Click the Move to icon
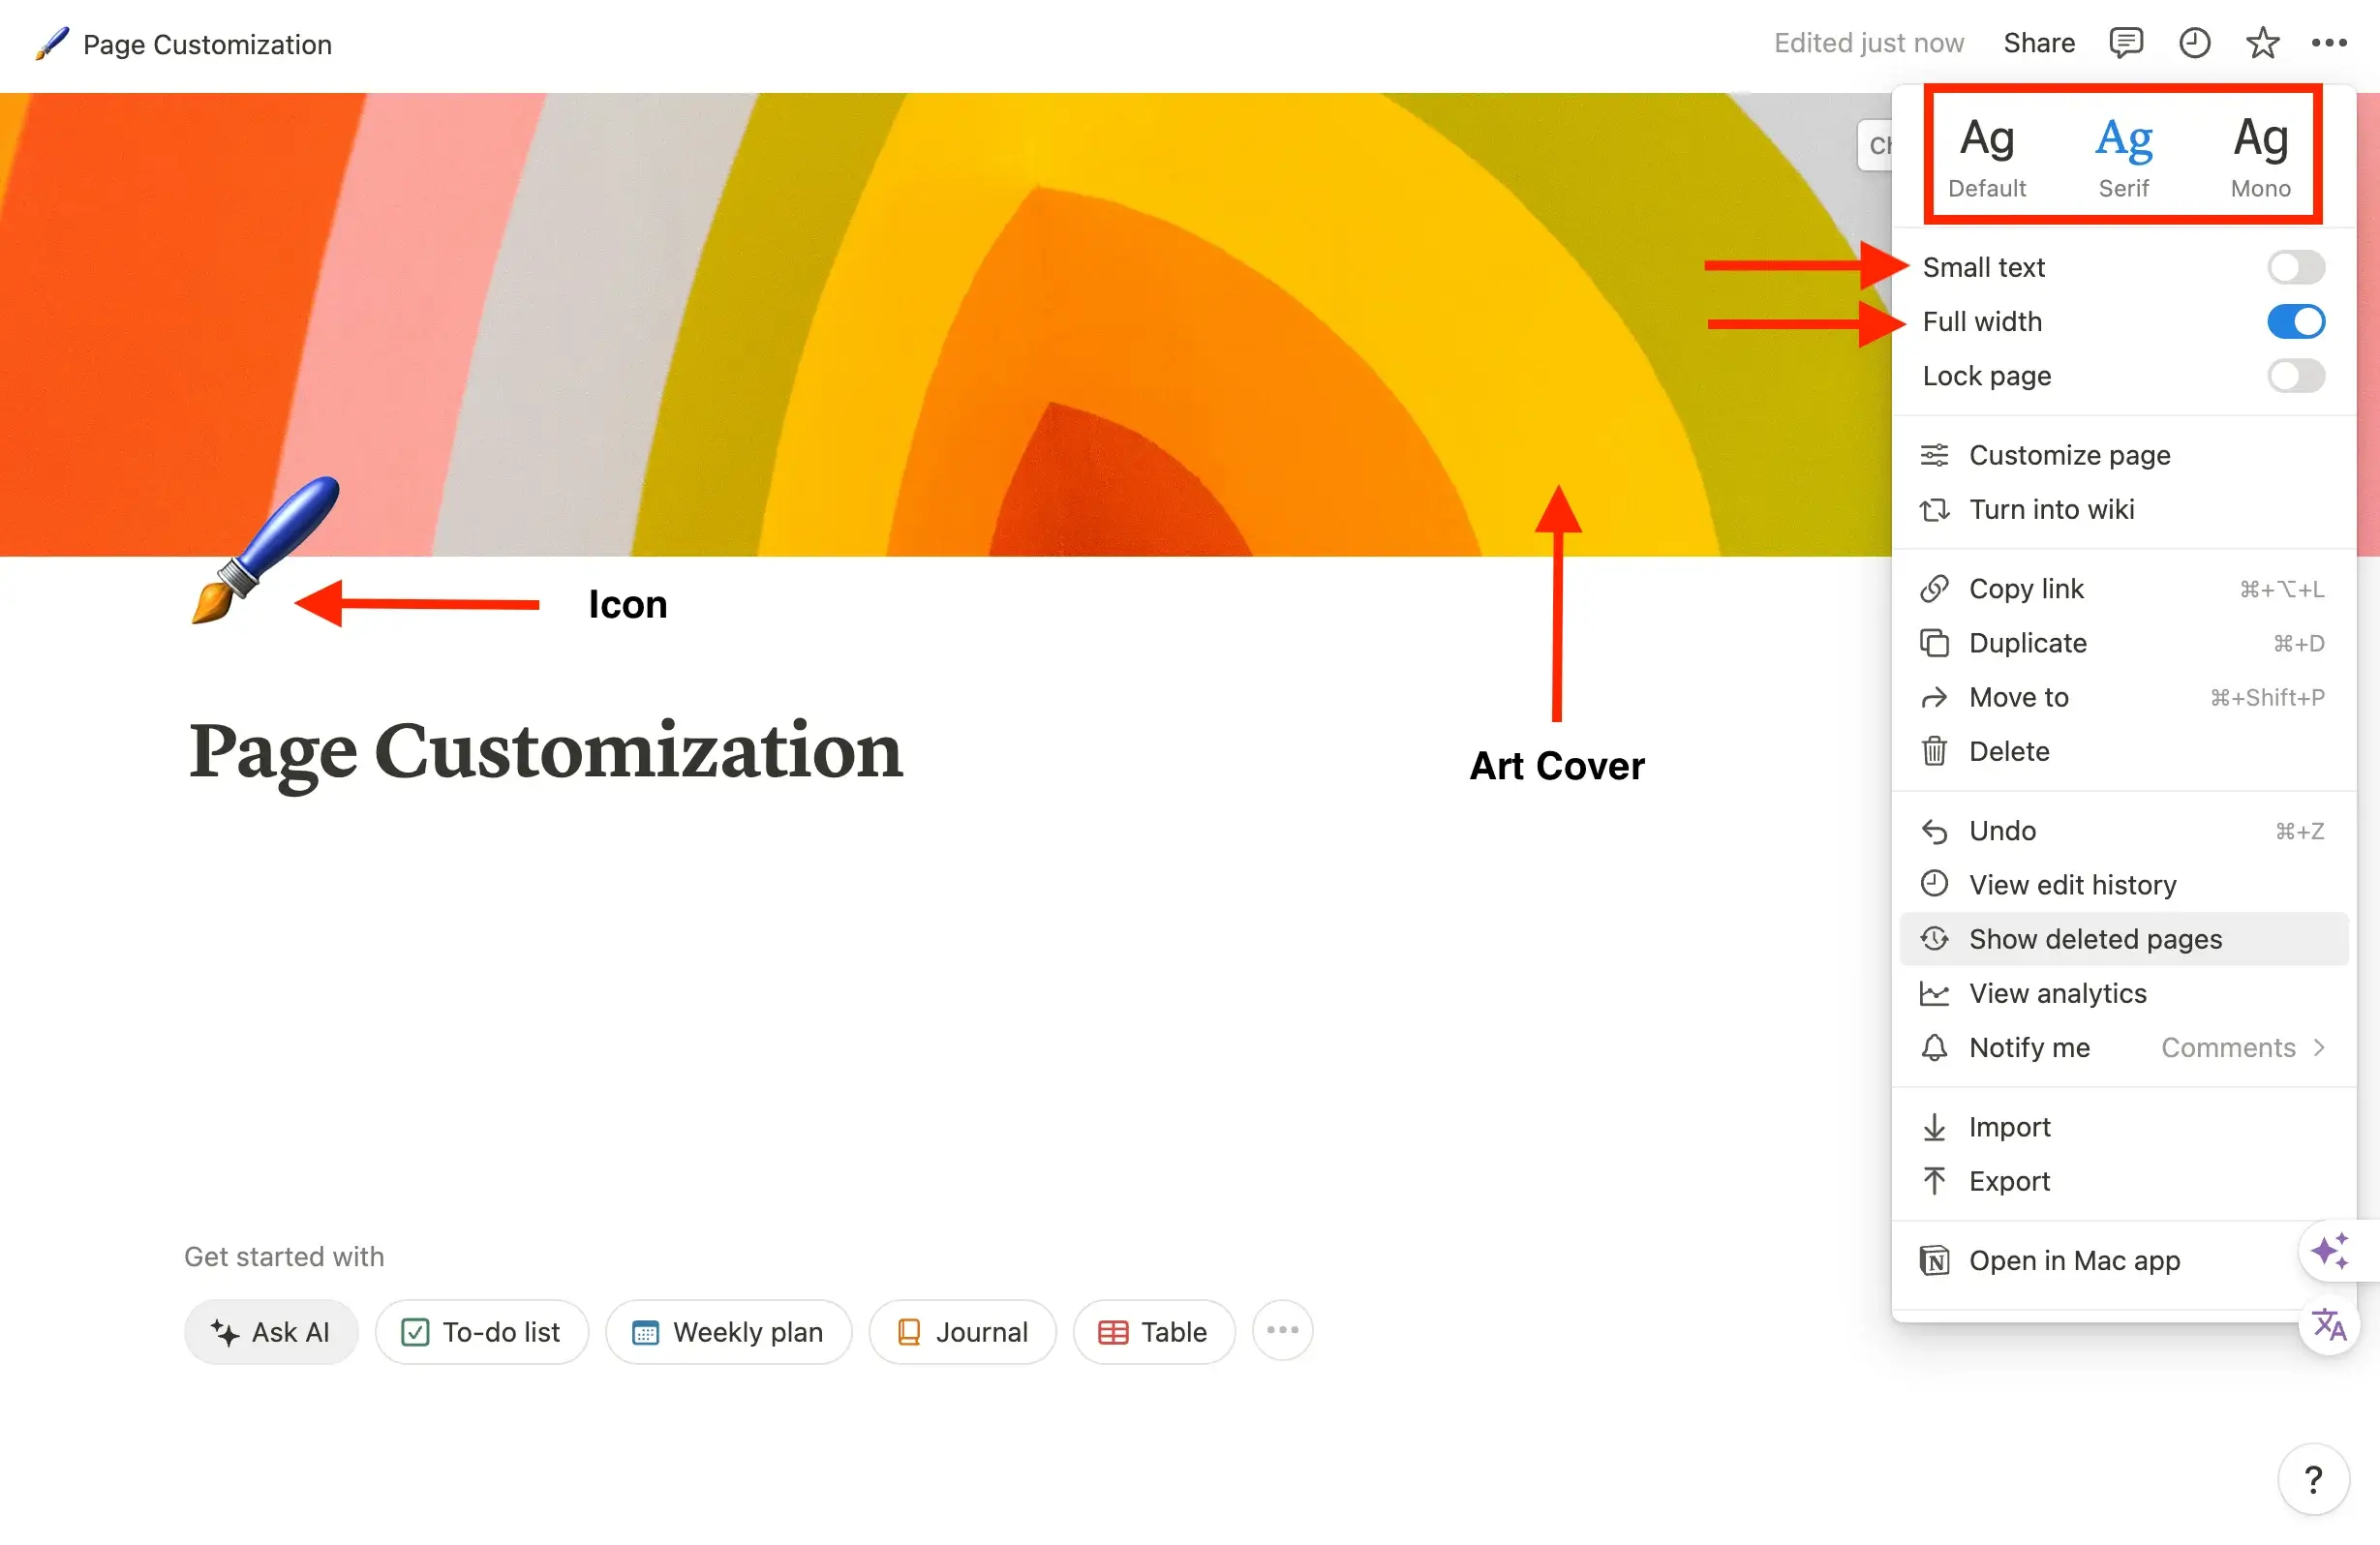This screenshot has width=2380, height=1545. click(x=1936, y=697)
